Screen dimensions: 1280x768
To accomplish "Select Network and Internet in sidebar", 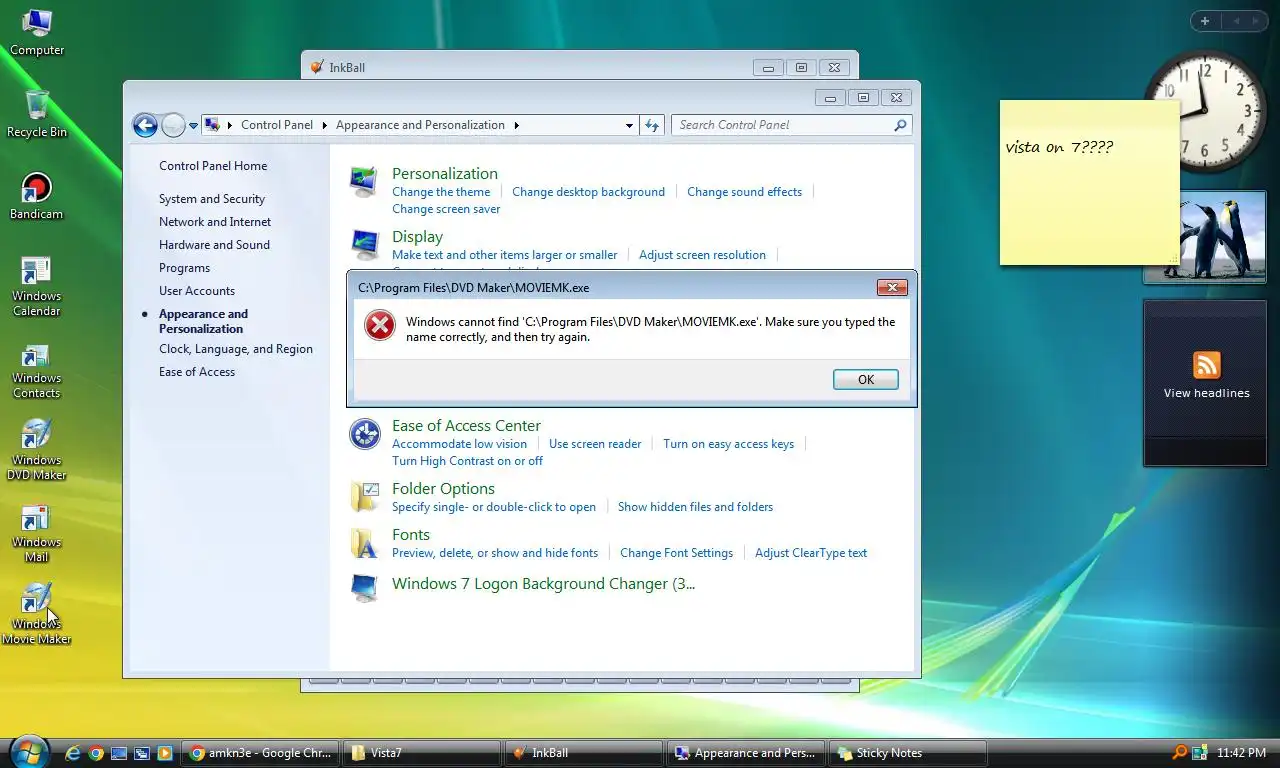I will [215, 222].
